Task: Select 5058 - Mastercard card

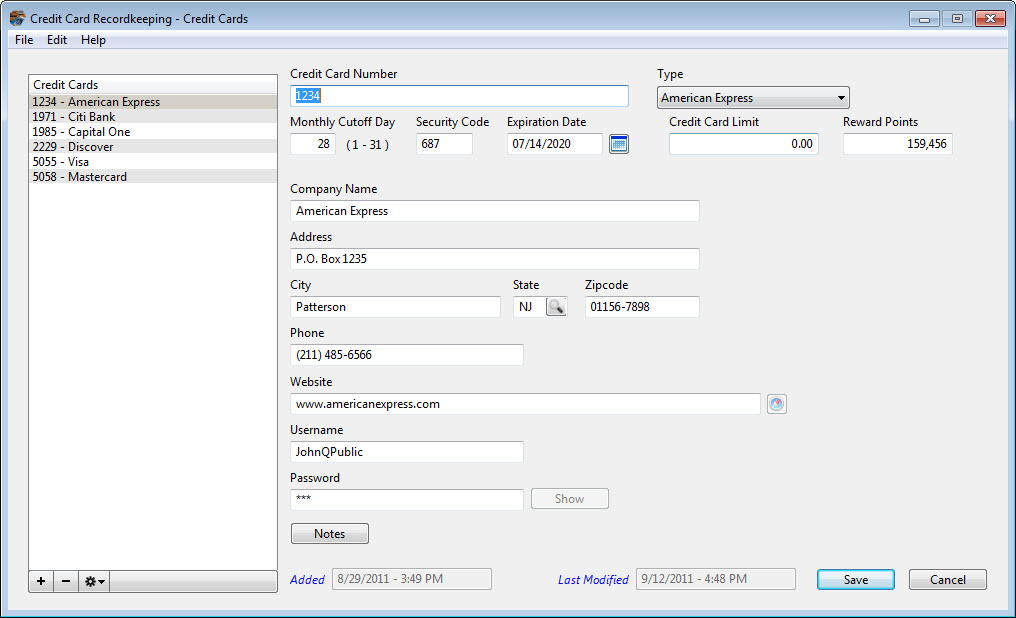Action: pos(153,176)
